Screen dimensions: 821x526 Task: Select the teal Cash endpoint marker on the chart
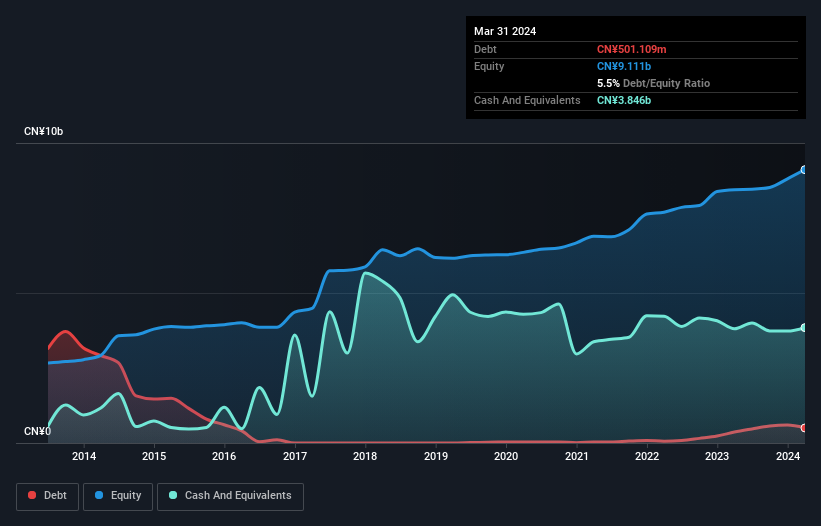point(804,328)
